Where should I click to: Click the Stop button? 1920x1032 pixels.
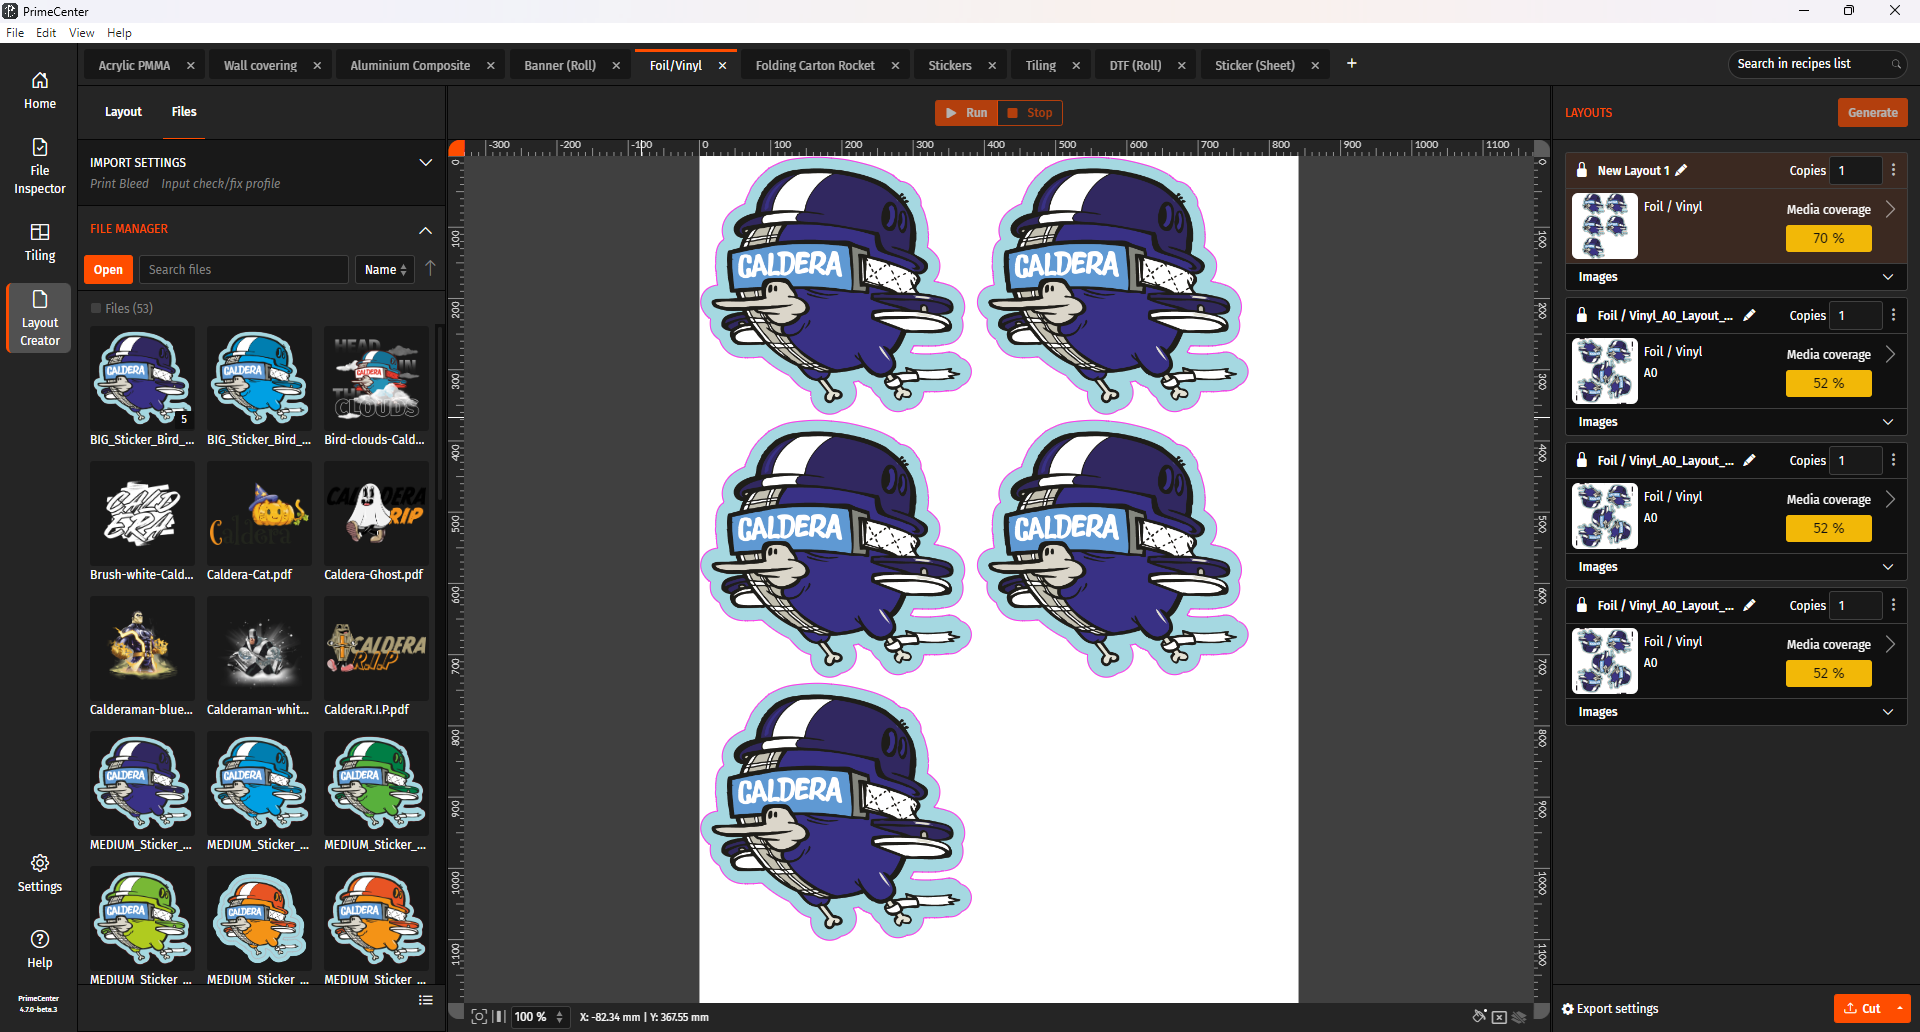(x=1030, y=113)
